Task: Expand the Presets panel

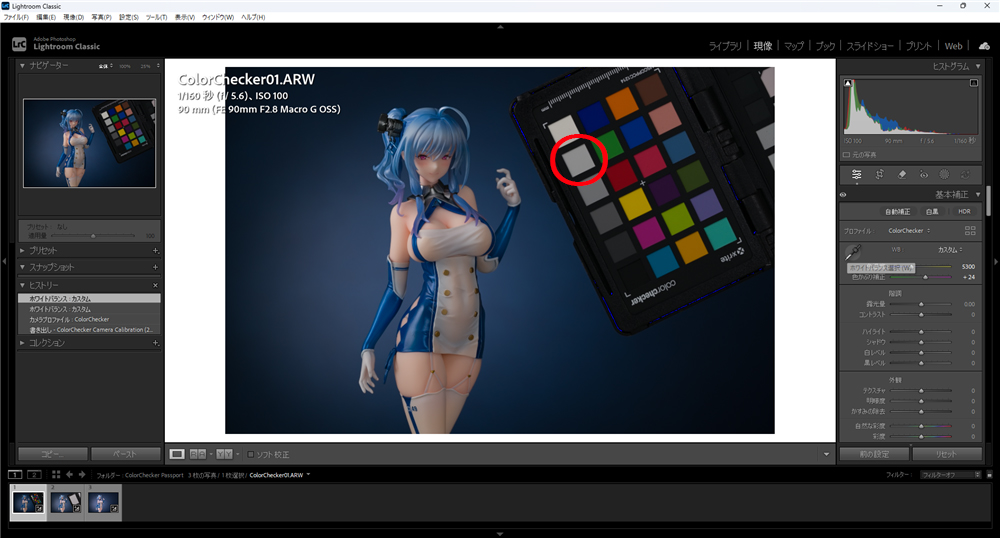Action: (22, 251)
